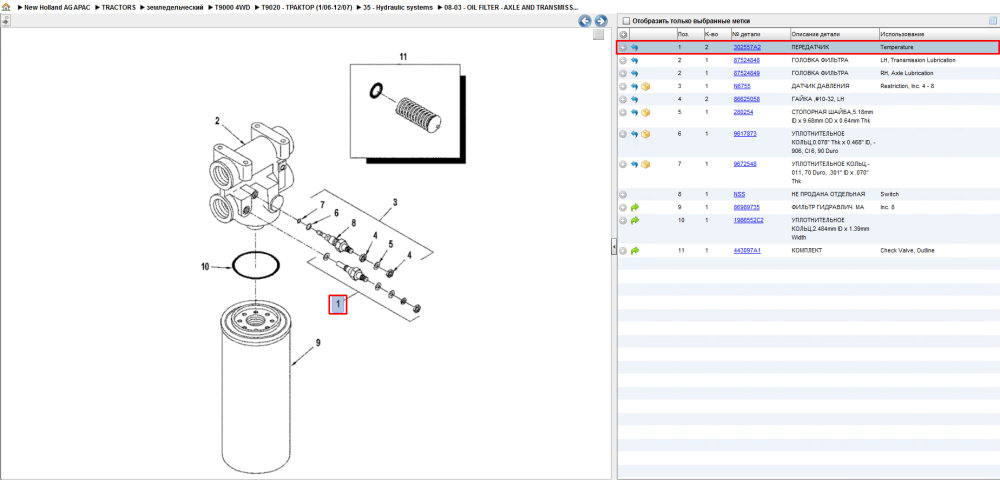Open part number 9617873 link
1000x480 pixels.
tap(745, 134)
